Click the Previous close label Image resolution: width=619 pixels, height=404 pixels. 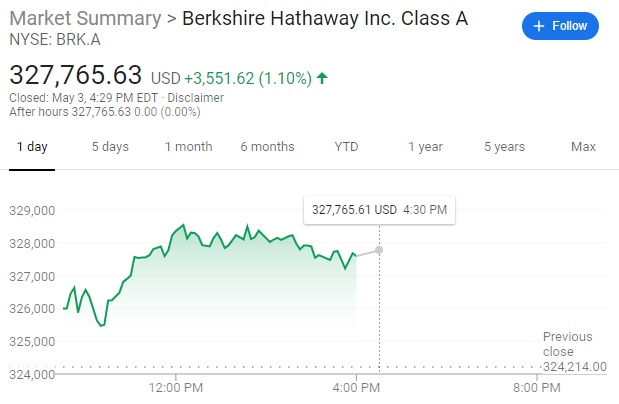click(x=567, y=344)
